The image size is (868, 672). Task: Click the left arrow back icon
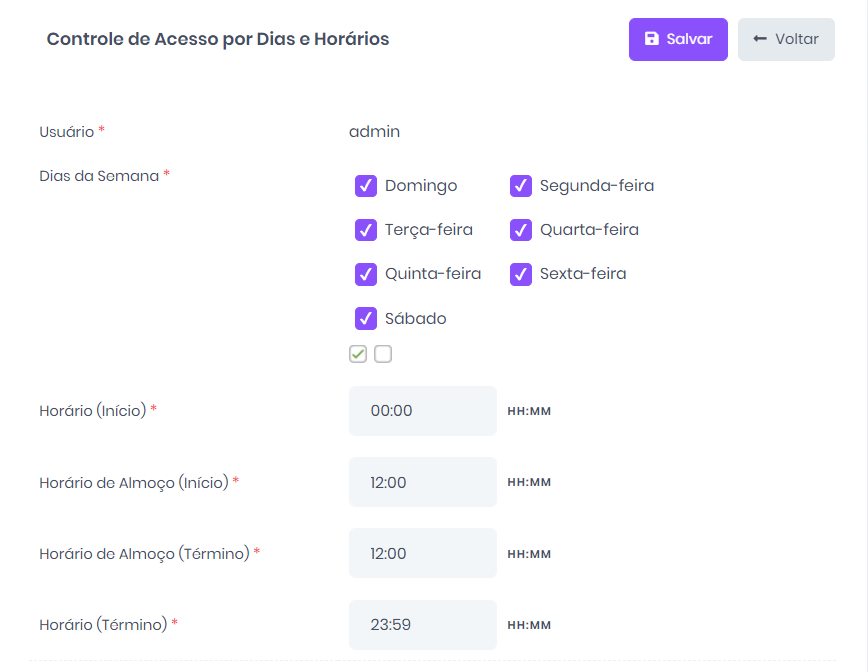point(760,39)
